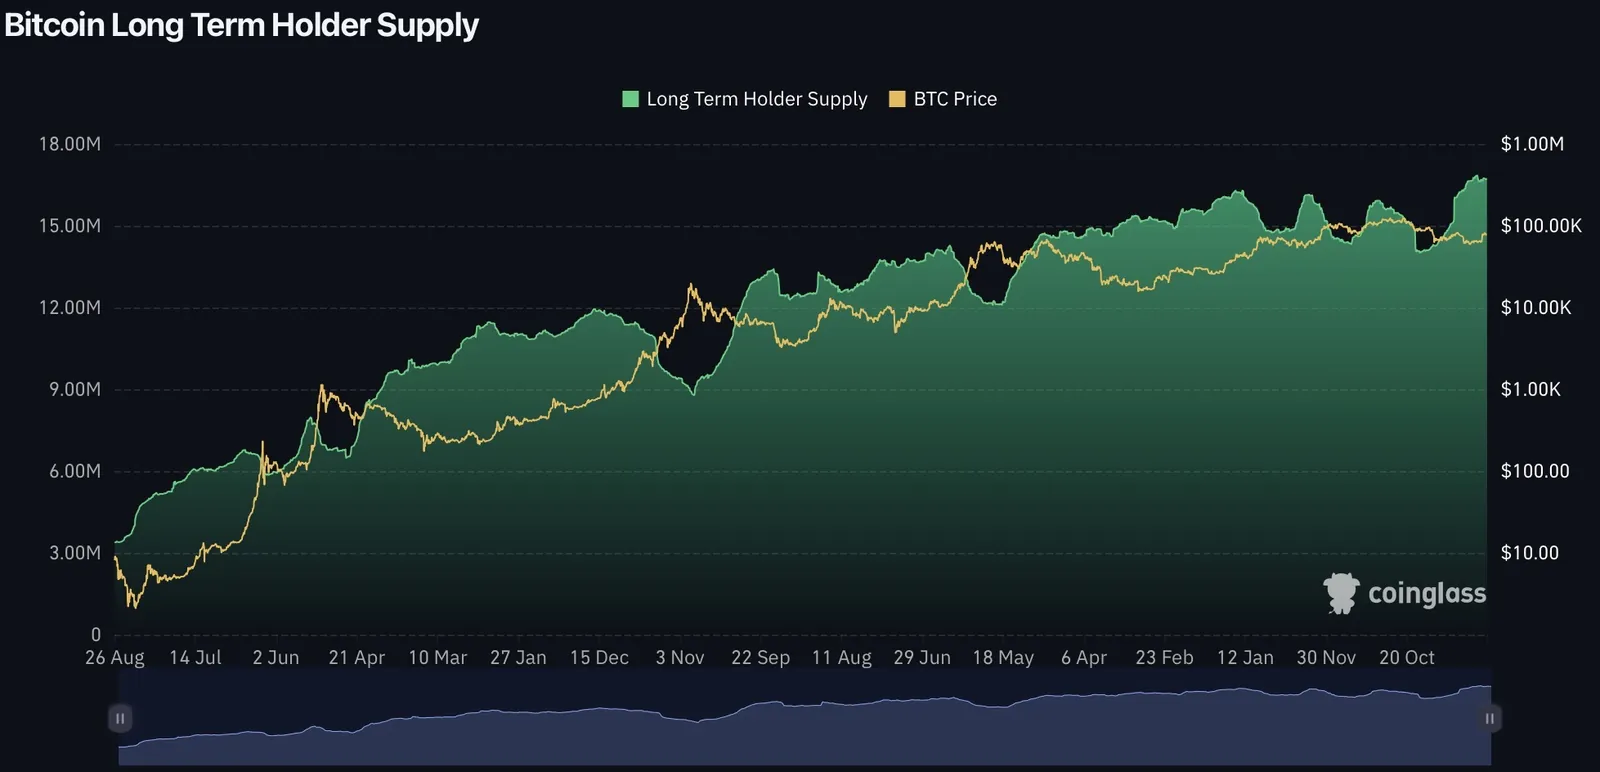
Task: Click the $10.00 price axis label
Action: [x=1530, y=553]
